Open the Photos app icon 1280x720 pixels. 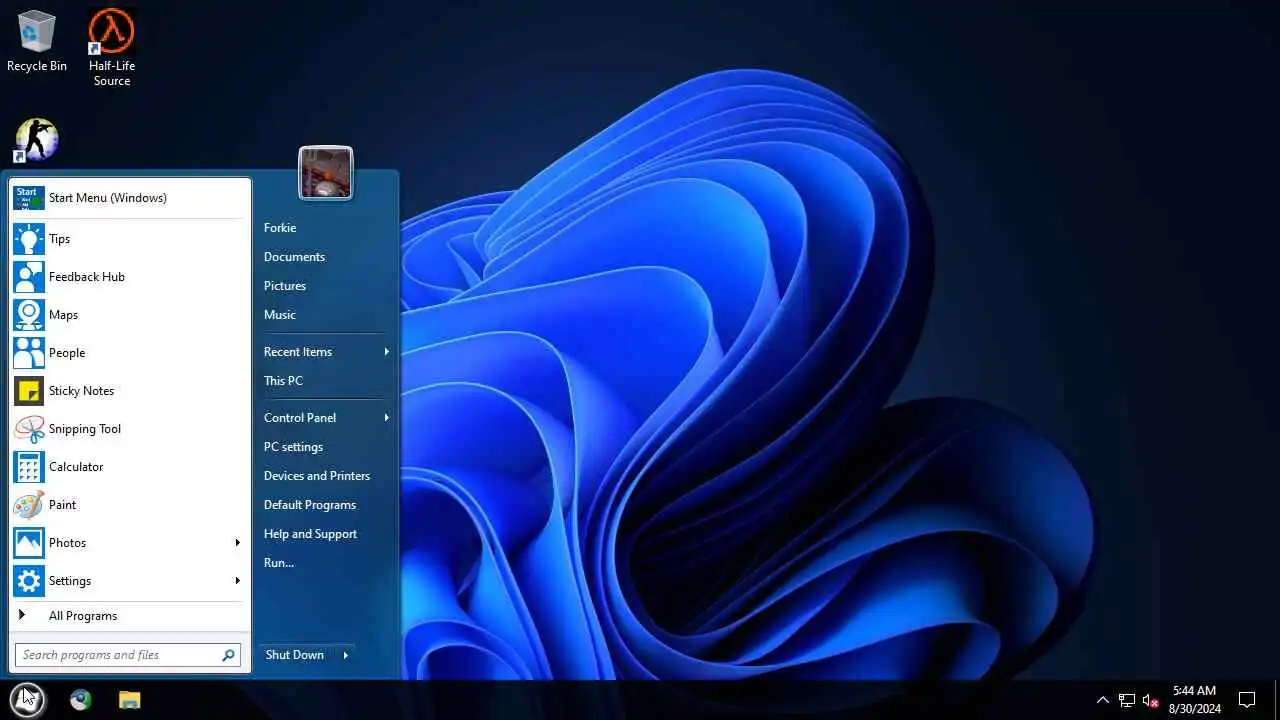(x=29, y=543)
